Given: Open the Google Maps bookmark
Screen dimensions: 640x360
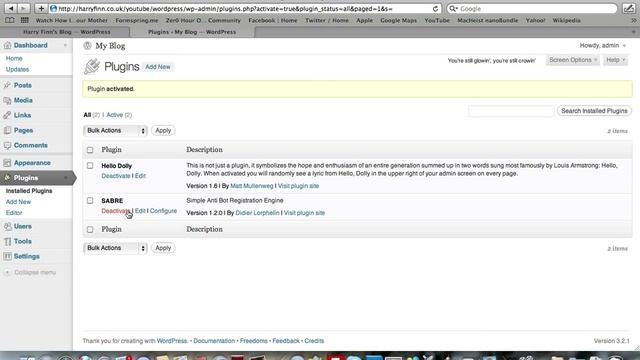Looking at the screenshot, I should [x=398, y=20].
